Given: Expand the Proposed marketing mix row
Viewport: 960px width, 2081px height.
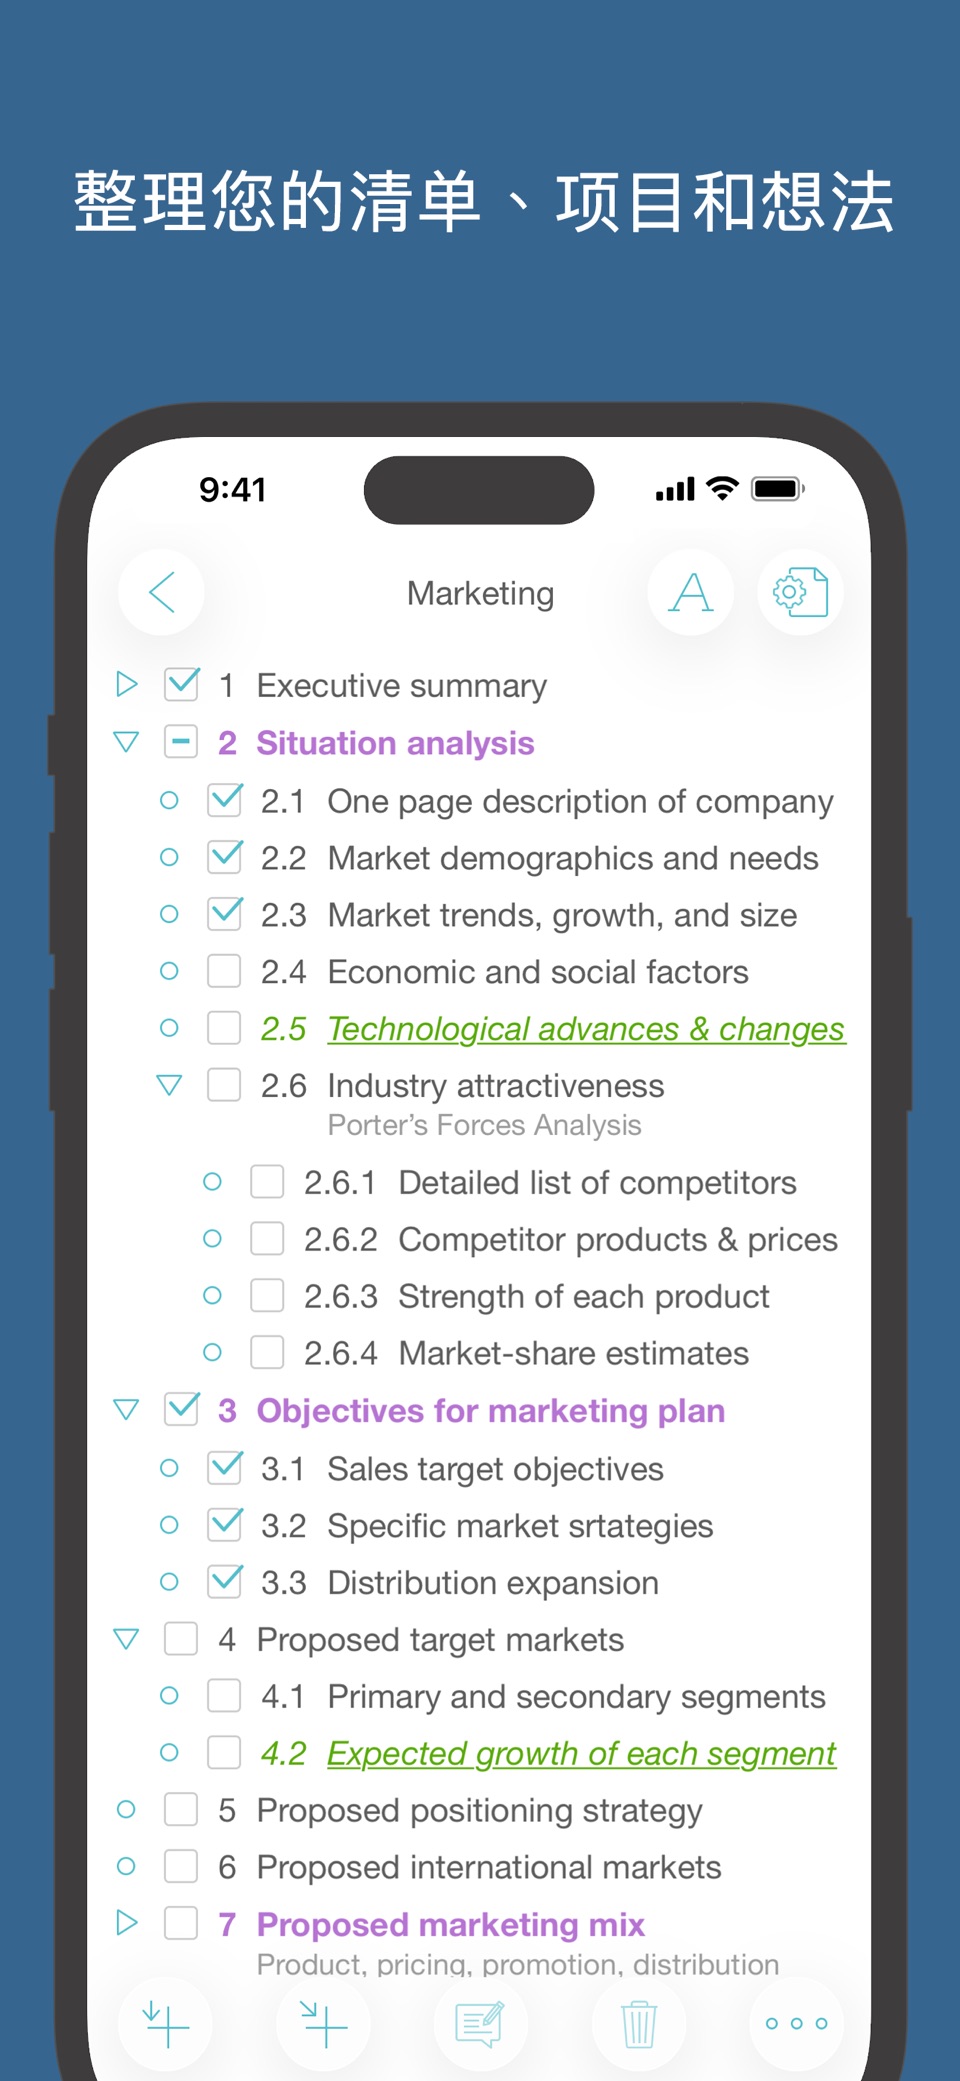Looking at the screenshot, I should pos(126,1922).
